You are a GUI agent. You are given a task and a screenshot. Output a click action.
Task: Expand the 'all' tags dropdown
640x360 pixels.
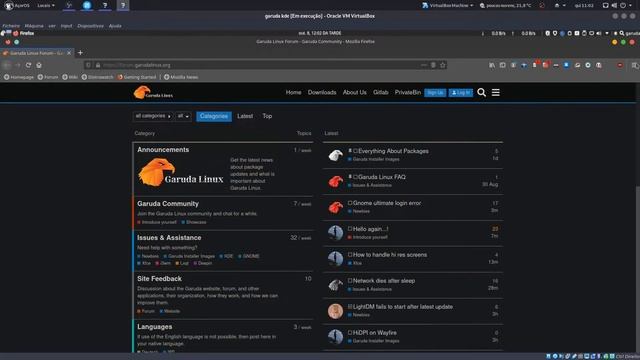183,116
